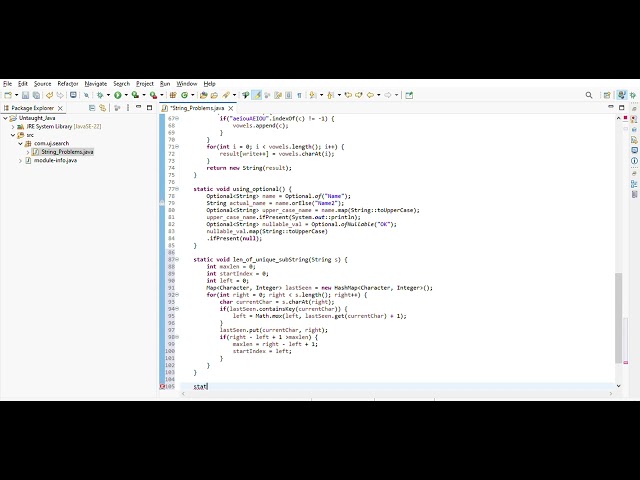Toggle Link with Editor in Package Explorer
640x480 pixels.
[x=103, y=108]
